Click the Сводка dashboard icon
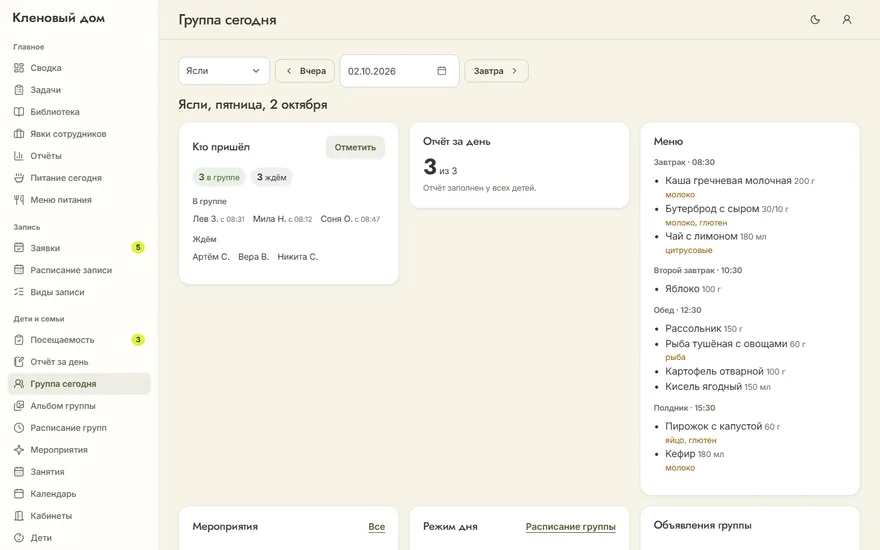This screenshot has height=550, width=880. (x=19, y=68)
